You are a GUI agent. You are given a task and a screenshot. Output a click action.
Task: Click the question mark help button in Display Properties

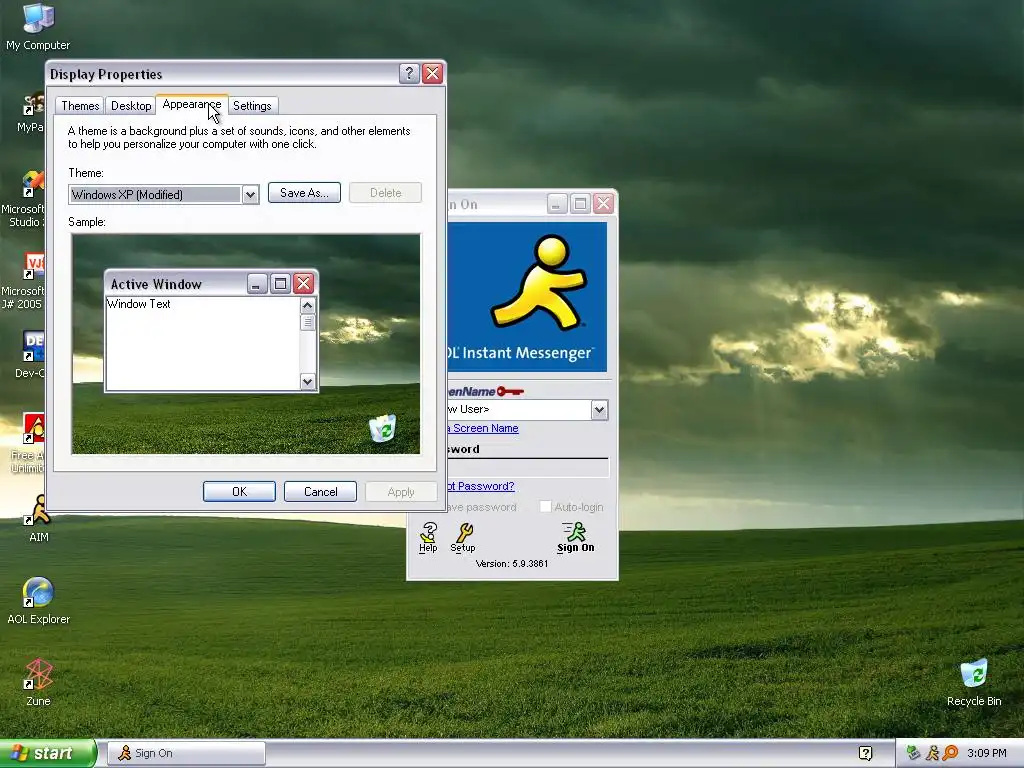pyautogui.click(x=409, y=73)
